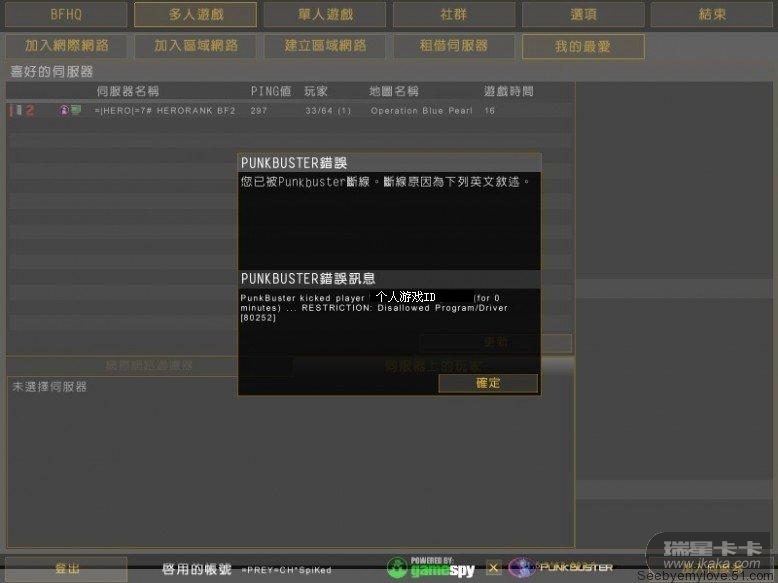This screenshot has width=778, height=583.
Task: Switch to the 單人遊戲 tab
Action: coord(325,14)
